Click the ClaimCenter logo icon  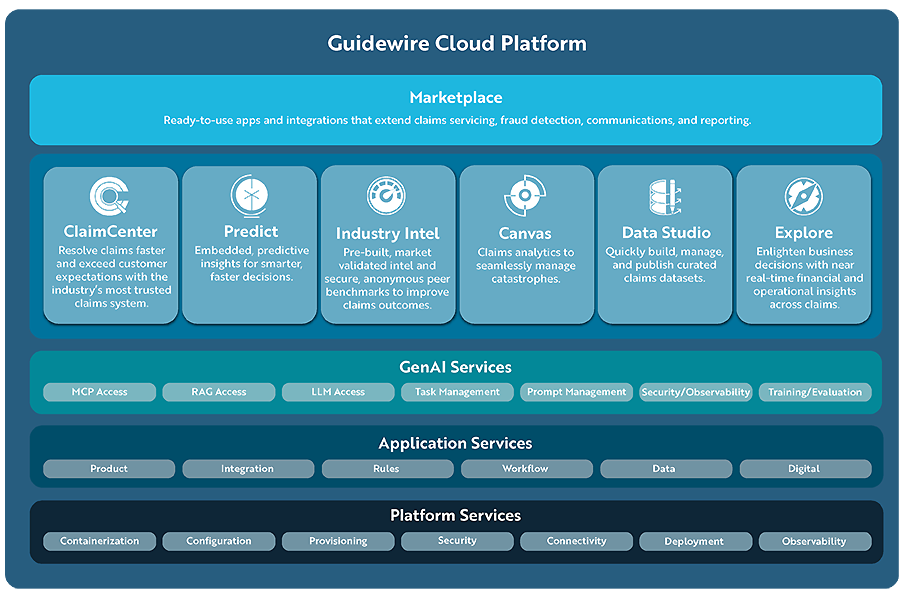[x=109, y=196]
